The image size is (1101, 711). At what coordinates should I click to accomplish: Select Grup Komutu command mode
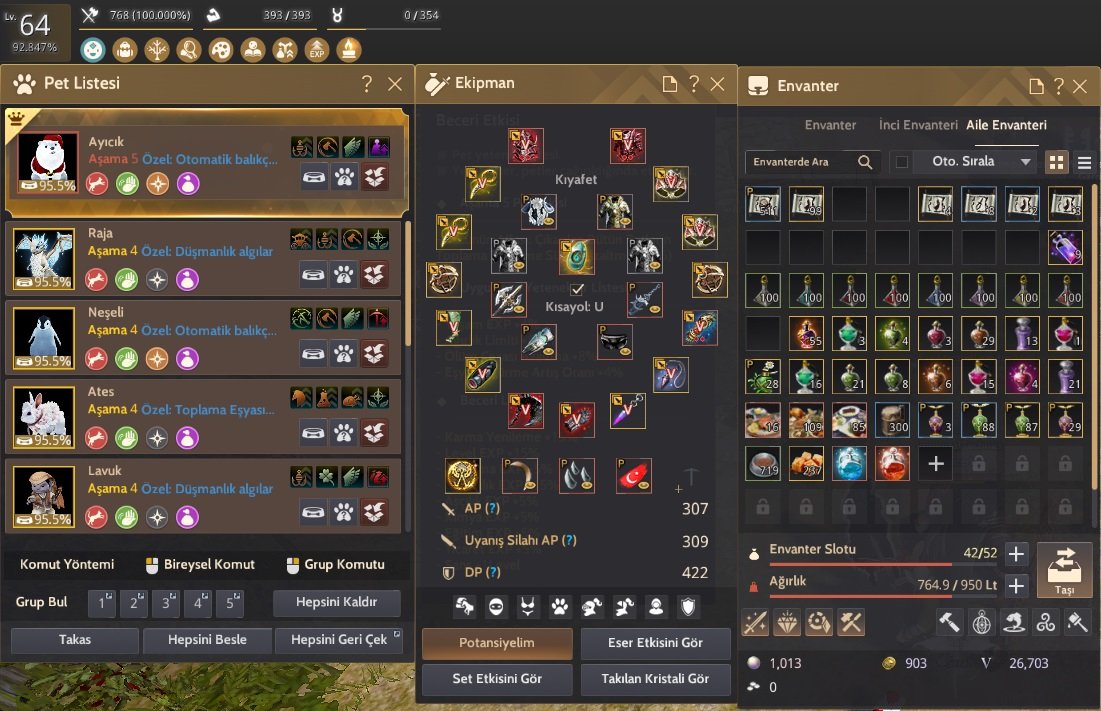336,564
